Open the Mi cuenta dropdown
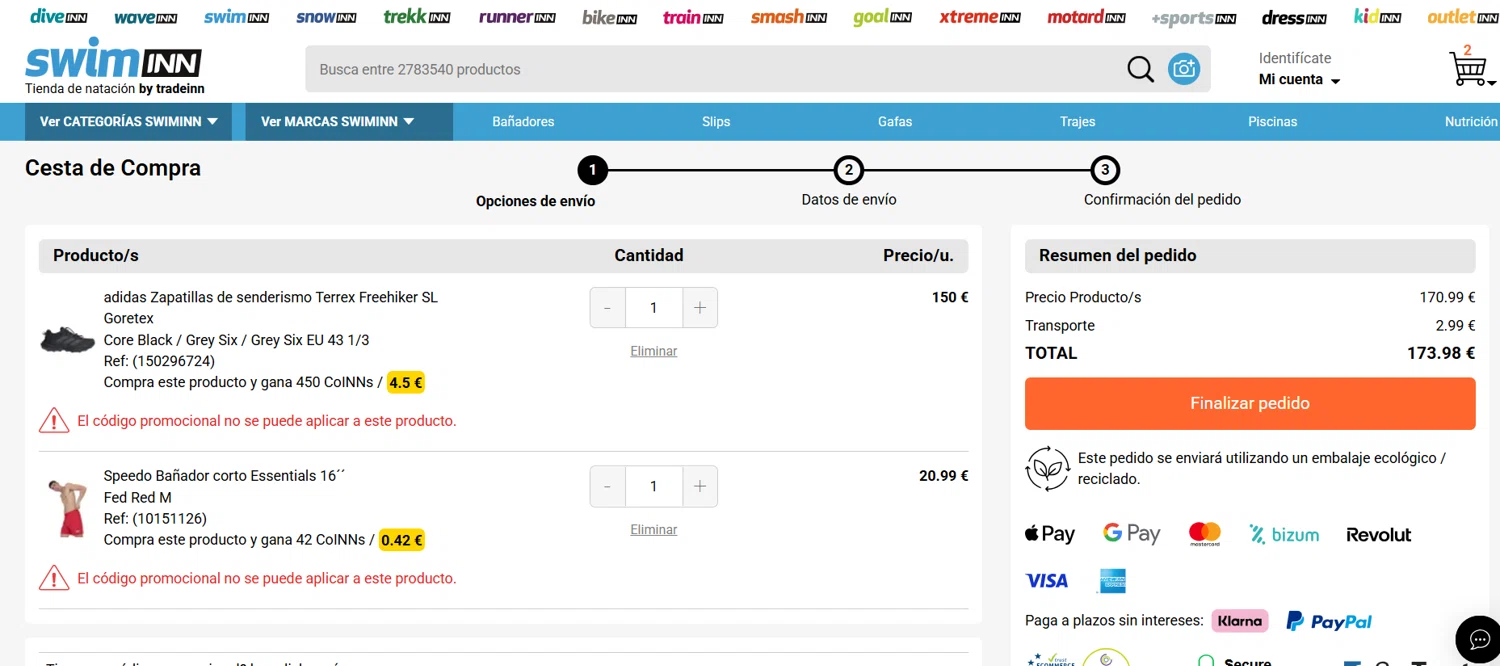This screenshot has height=666, width=1500. click(1299, 80)
